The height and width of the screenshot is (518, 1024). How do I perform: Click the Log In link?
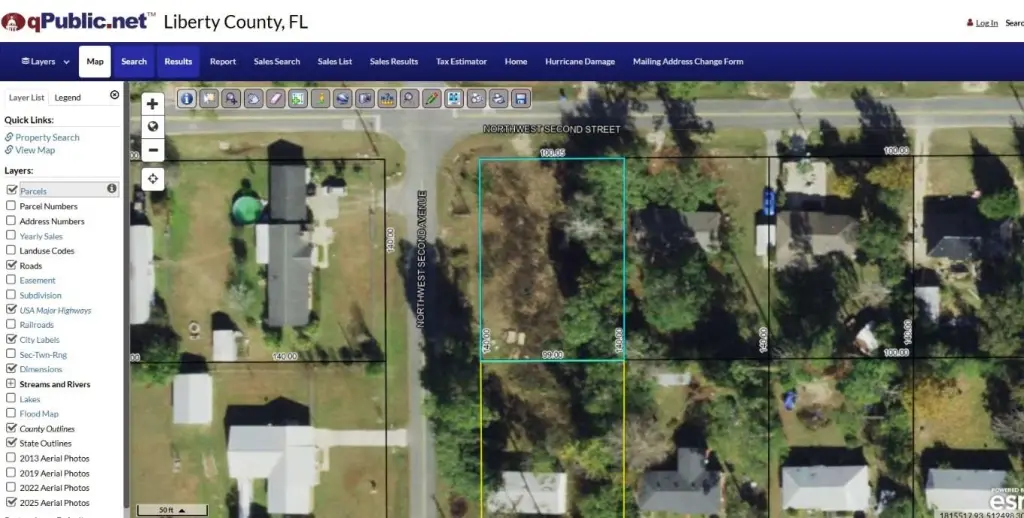(x=986, y=22)
